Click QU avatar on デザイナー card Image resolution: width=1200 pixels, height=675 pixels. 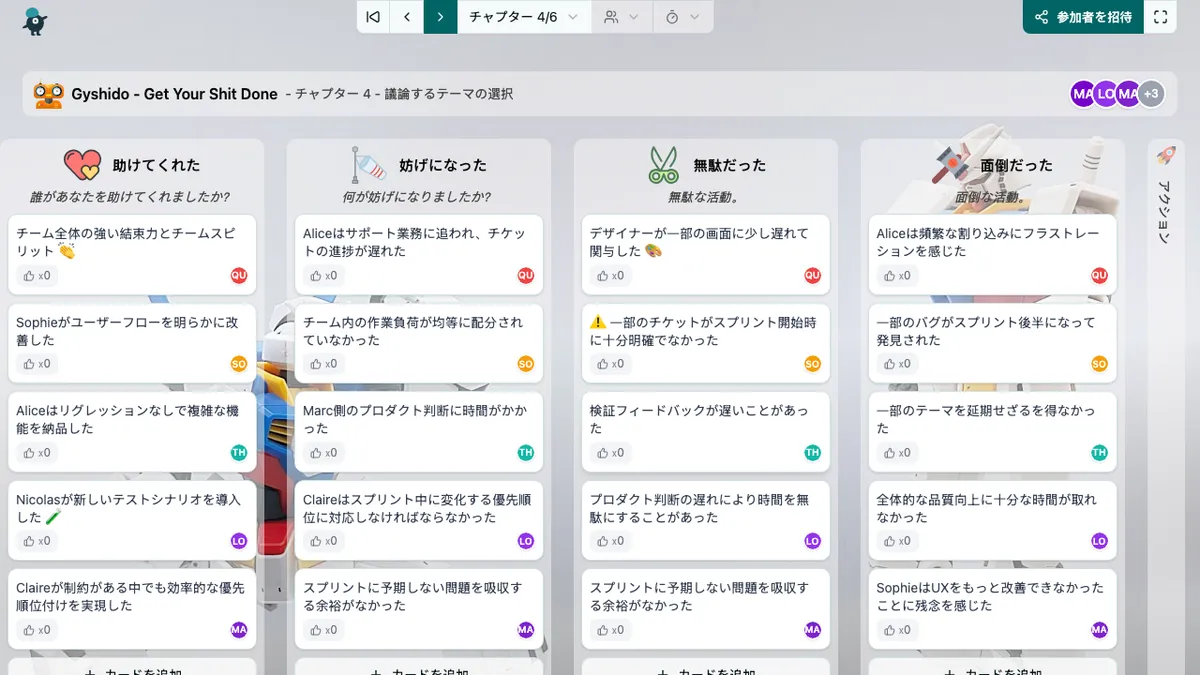(x=812, y=275)
